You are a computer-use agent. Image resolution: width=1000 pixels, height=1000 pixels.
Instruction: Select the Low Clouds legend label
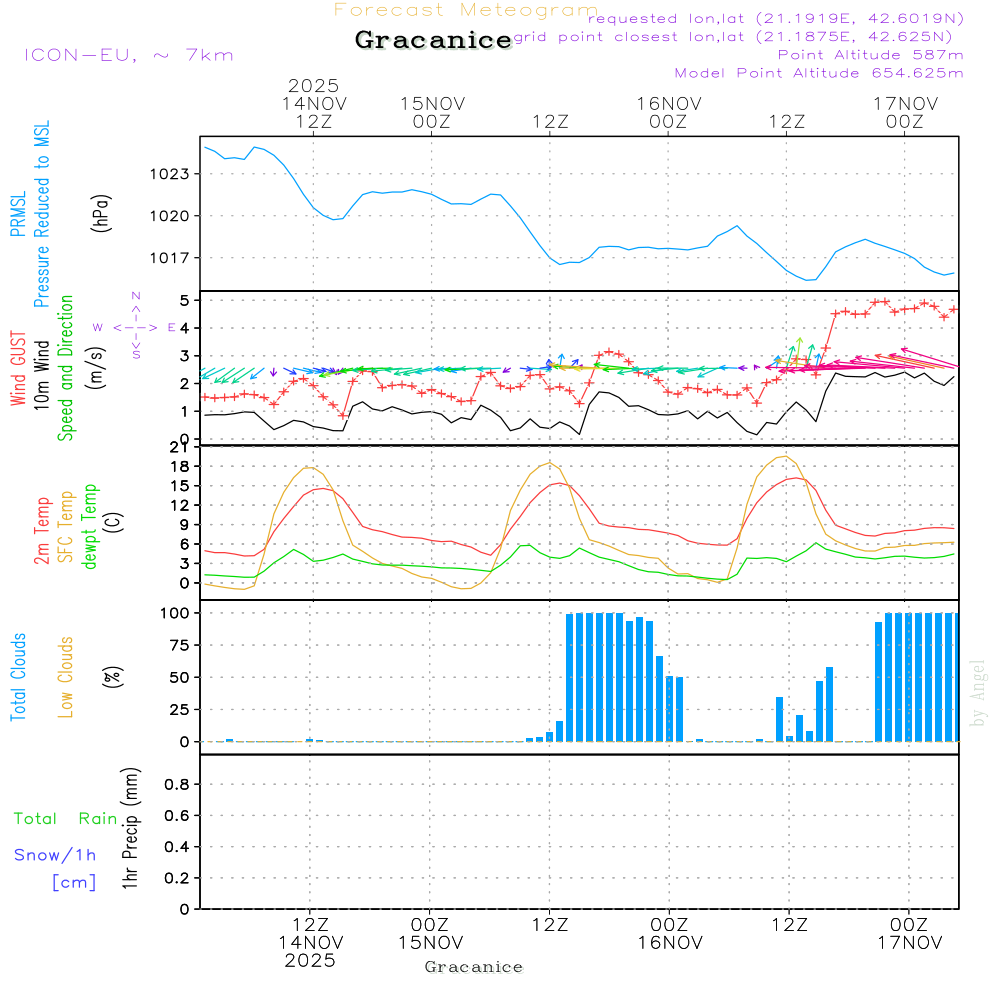[66, 677]
